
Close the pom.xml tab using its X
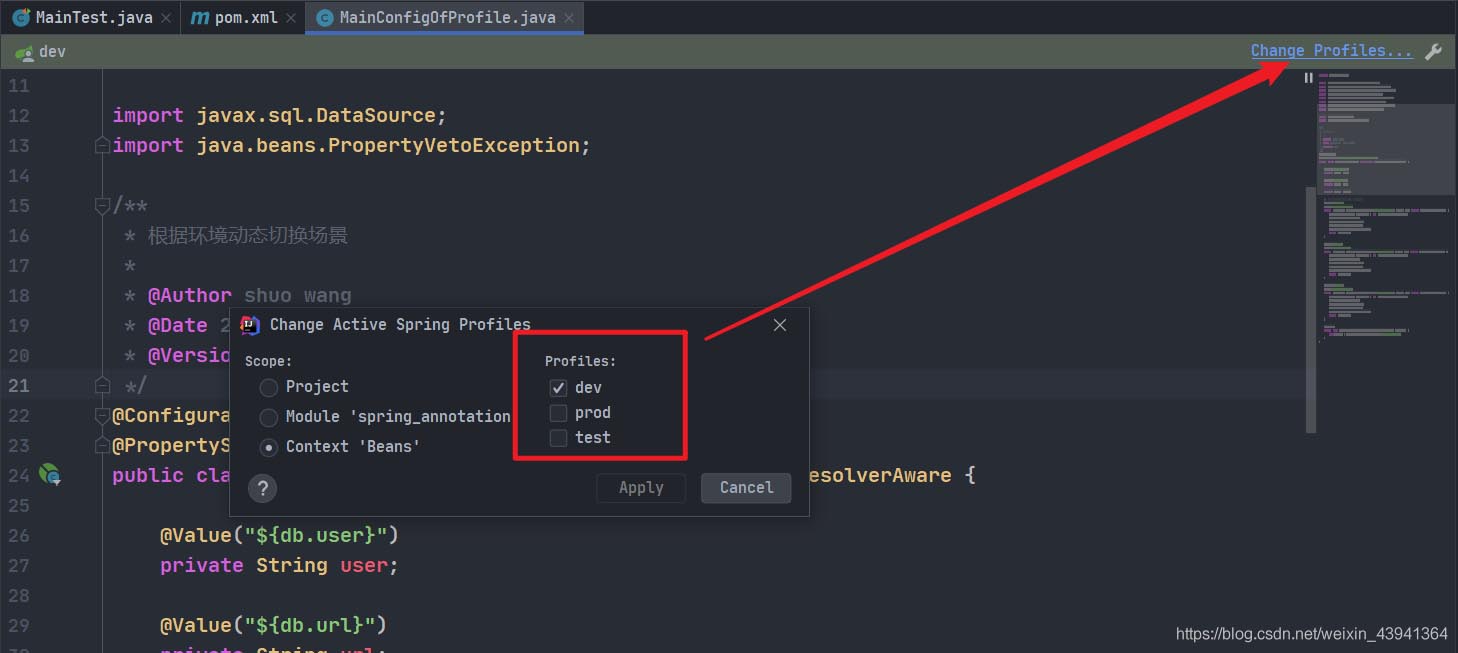point(291,18)
